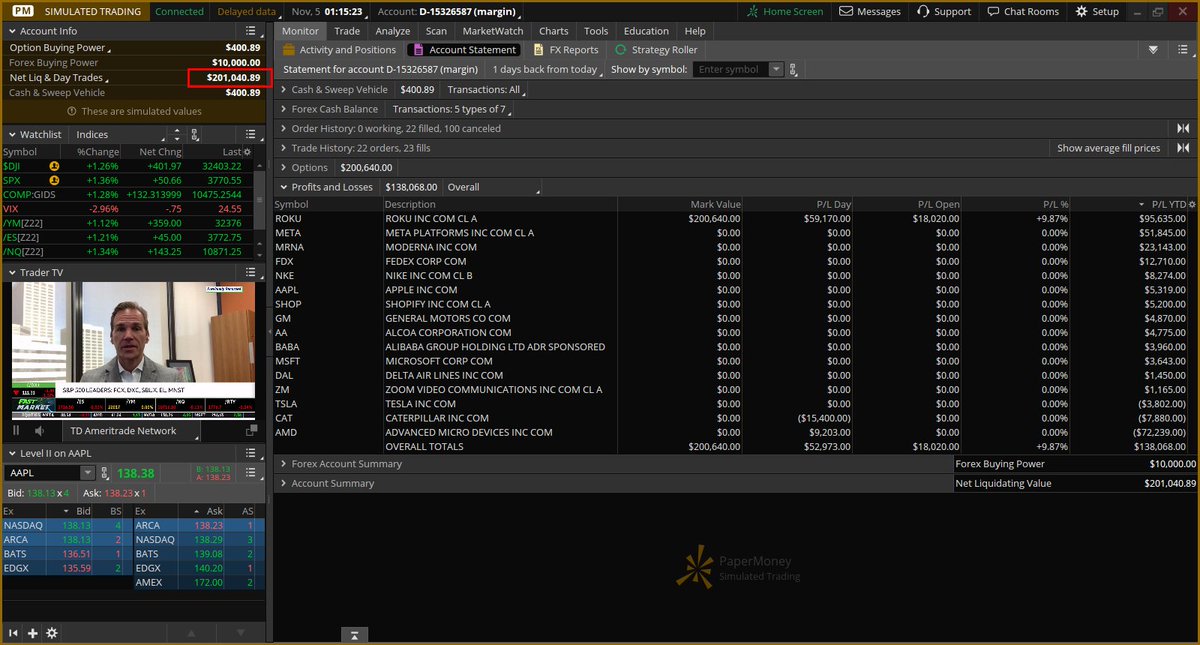Open Support
The height and width of the screenshot is (645, 1200).
tap(942, 11)
